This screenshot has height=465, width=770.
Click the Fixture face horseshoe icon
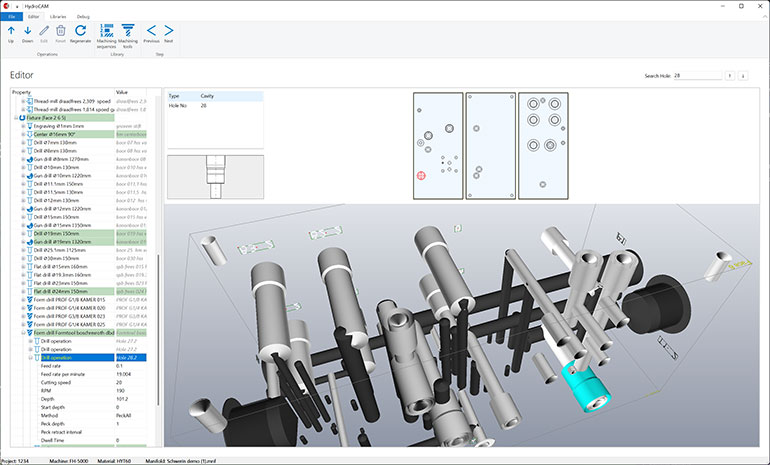tap(22, 118)
